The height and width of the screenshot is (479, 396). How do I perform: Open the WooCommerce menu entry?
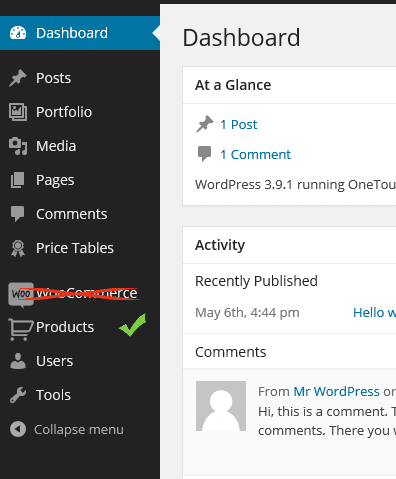(80, 294)
